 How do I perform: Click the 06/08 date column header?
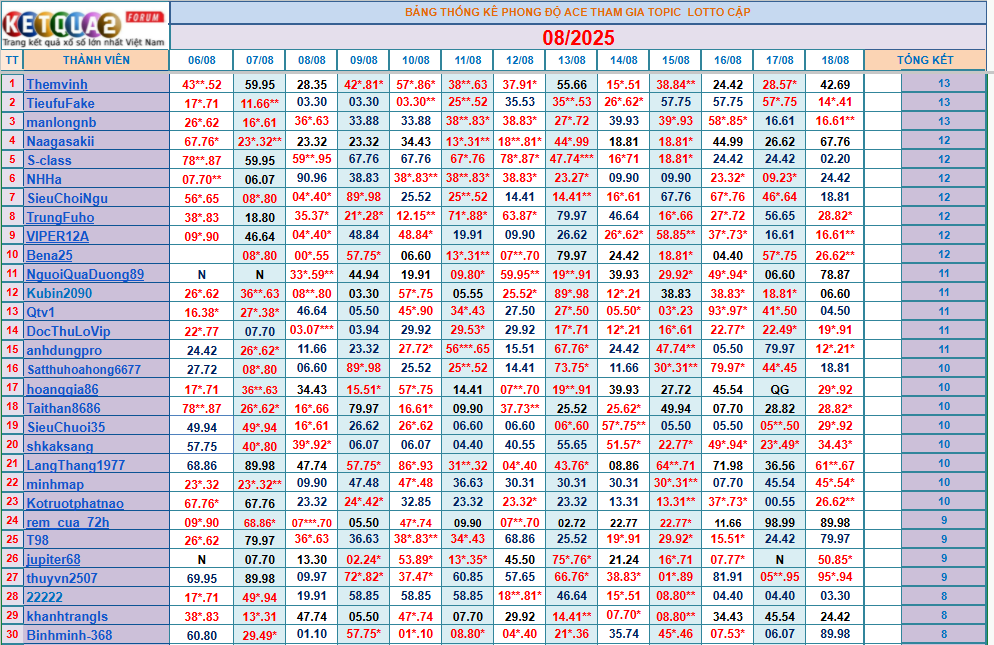(x=202, y=60)
